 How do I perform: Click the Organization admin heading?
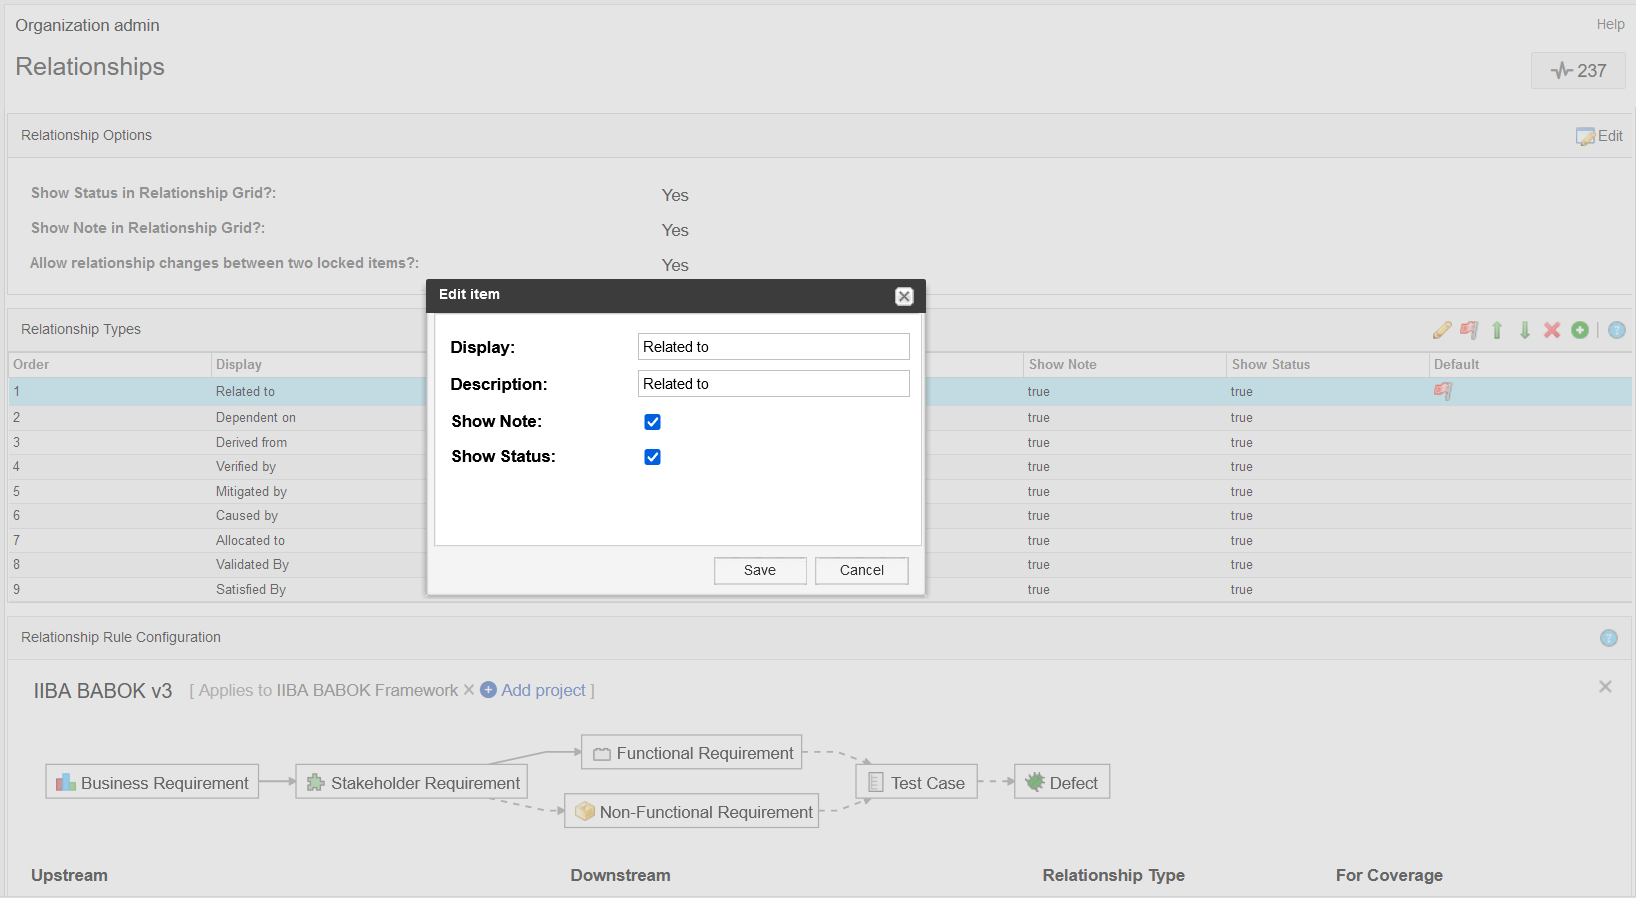(x=87, y=25)
